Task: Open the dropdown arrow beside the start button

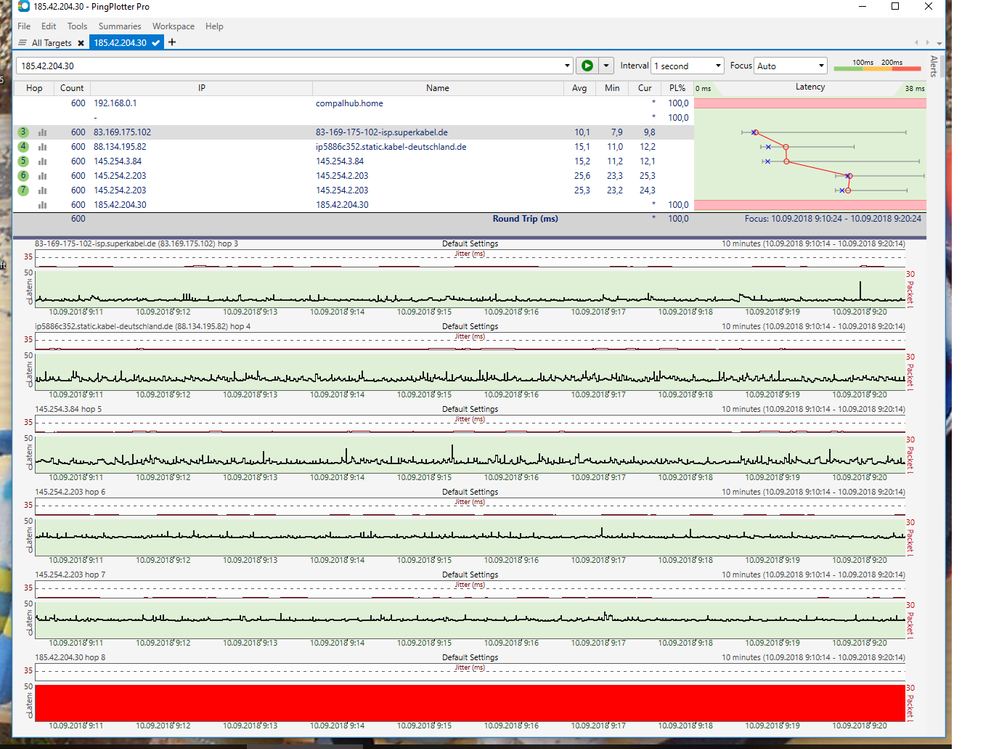Action: [x=605, y=66]
